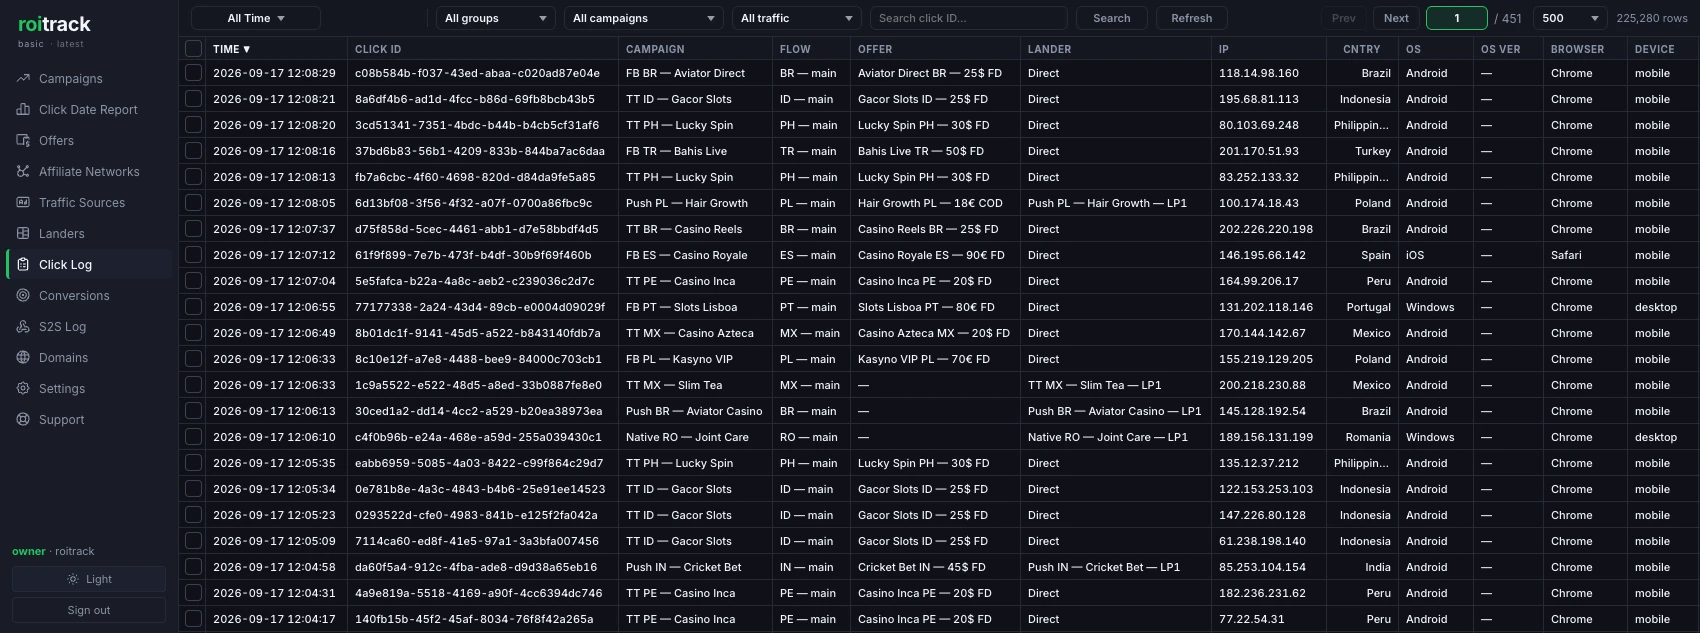Check the Casino Royale ES row checkbox
This screenshot has width=1700, height=633.
193,255
